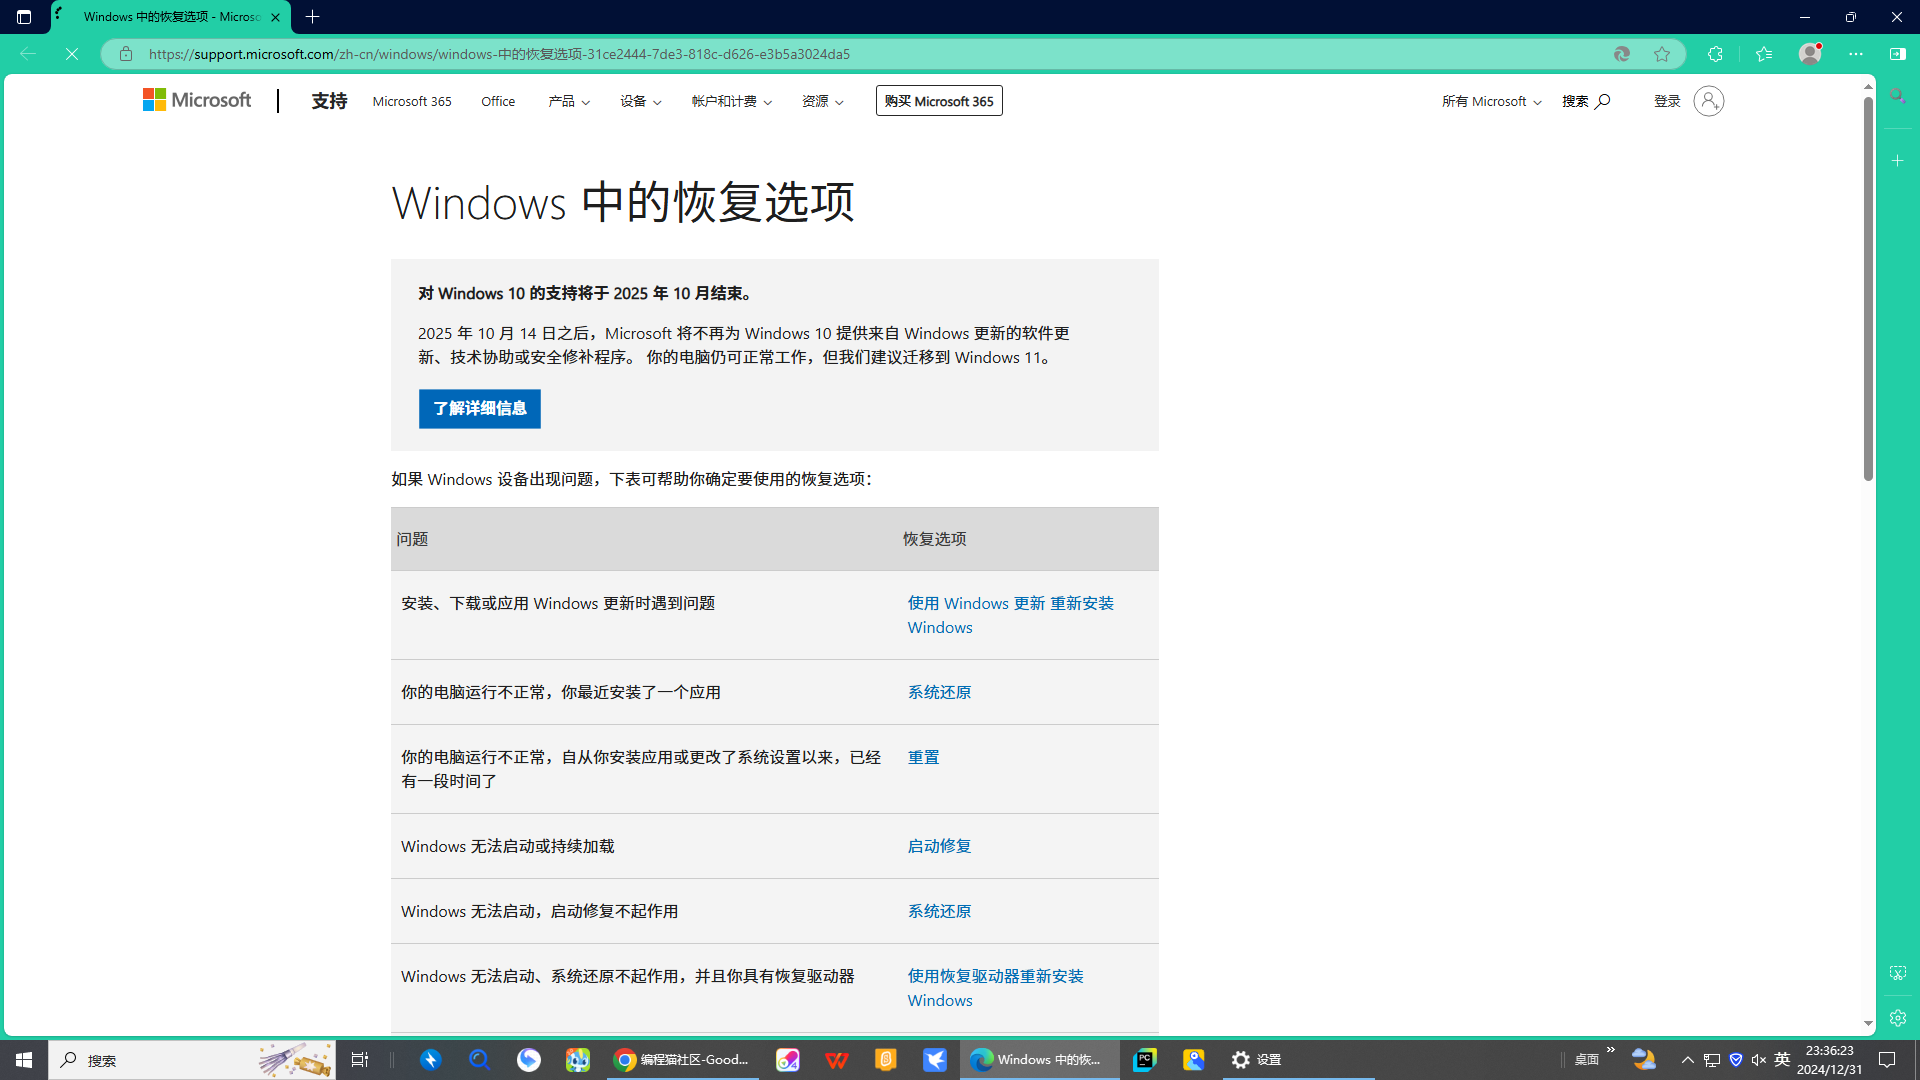Open the tab actions menu icon
Image resolution: width=1920 pixels, height=1080 pixels.
click(24, 17)
